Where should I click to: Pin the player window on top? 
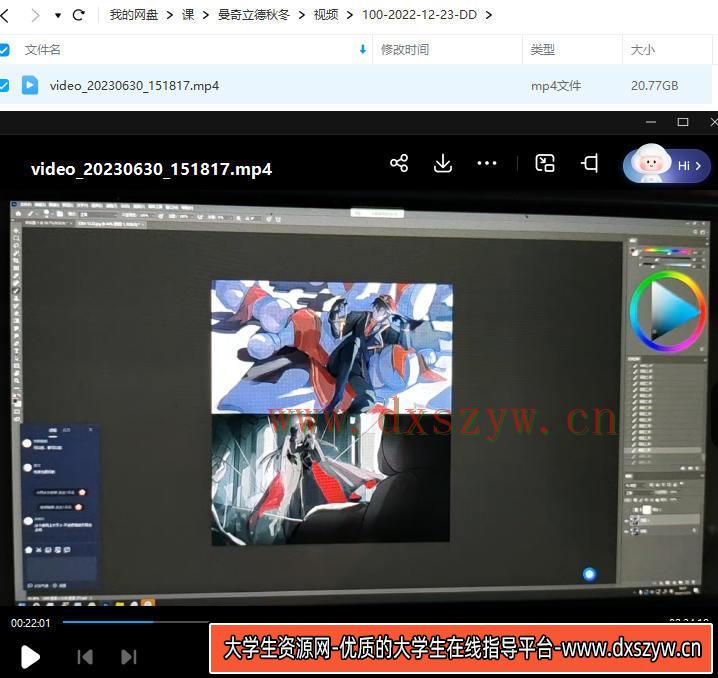point(589,163)
